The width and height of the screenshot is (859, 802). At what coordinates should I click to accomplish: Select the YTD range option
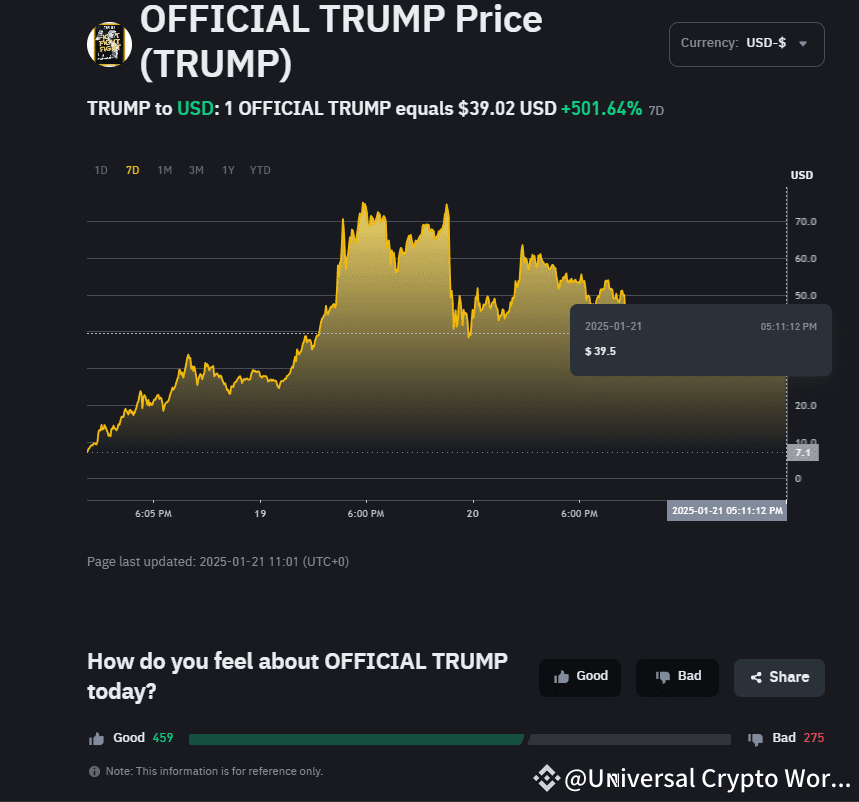[260, 170]
